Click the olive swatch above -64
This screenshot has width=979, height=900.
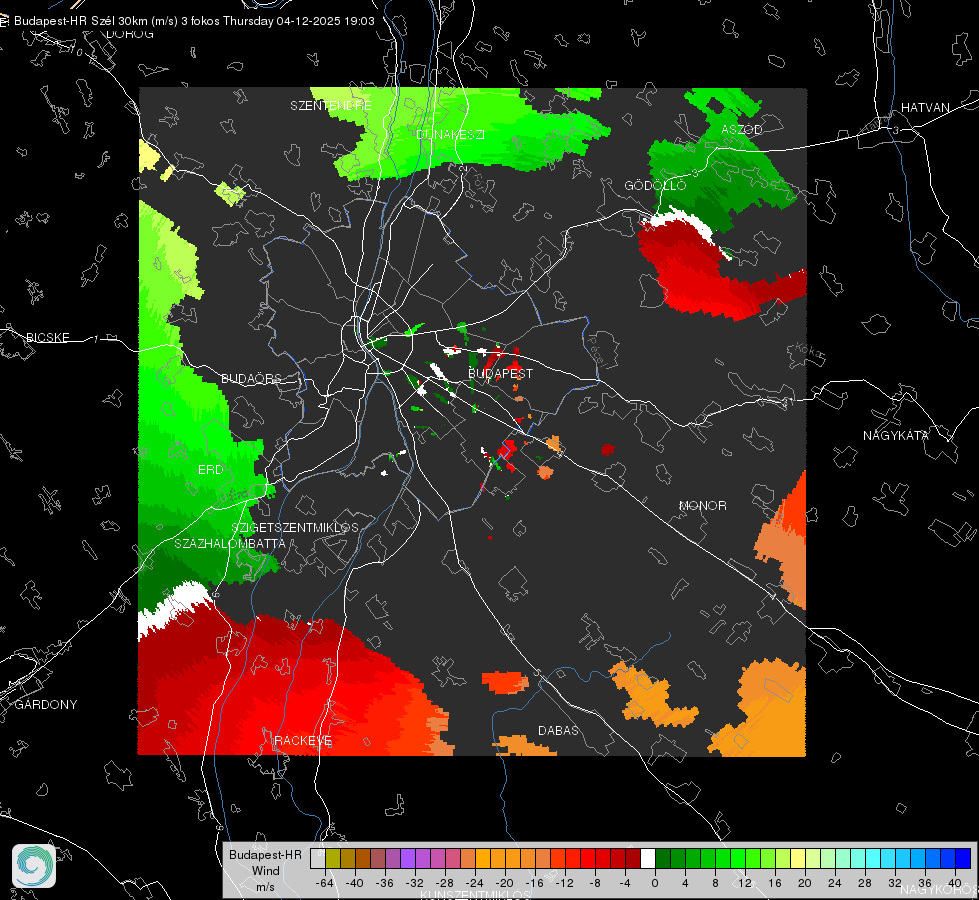coord(333,858)
